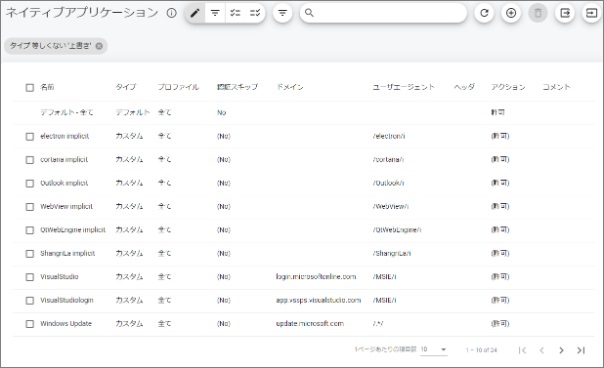This screenshot has width=604, height=368.
Task: Click the /electron/i user agent cell
Action: [x=389, y=136]
